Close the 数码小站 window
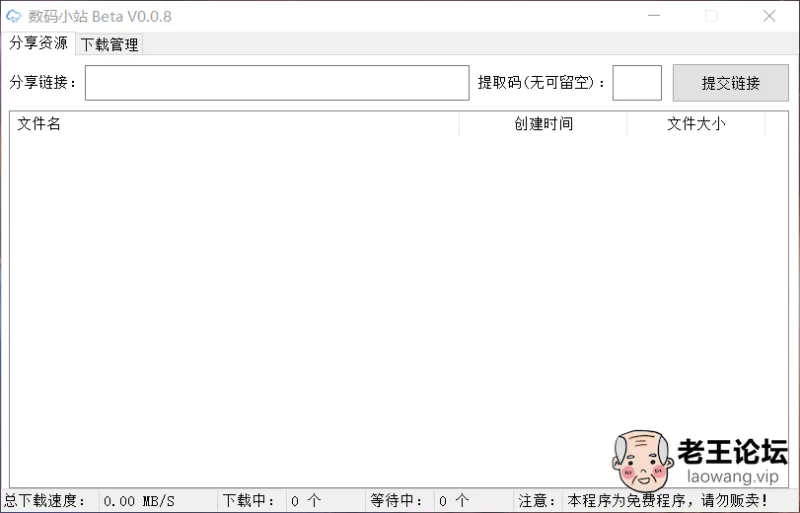This screenshot has width=800, height=513. pos(769,16)
